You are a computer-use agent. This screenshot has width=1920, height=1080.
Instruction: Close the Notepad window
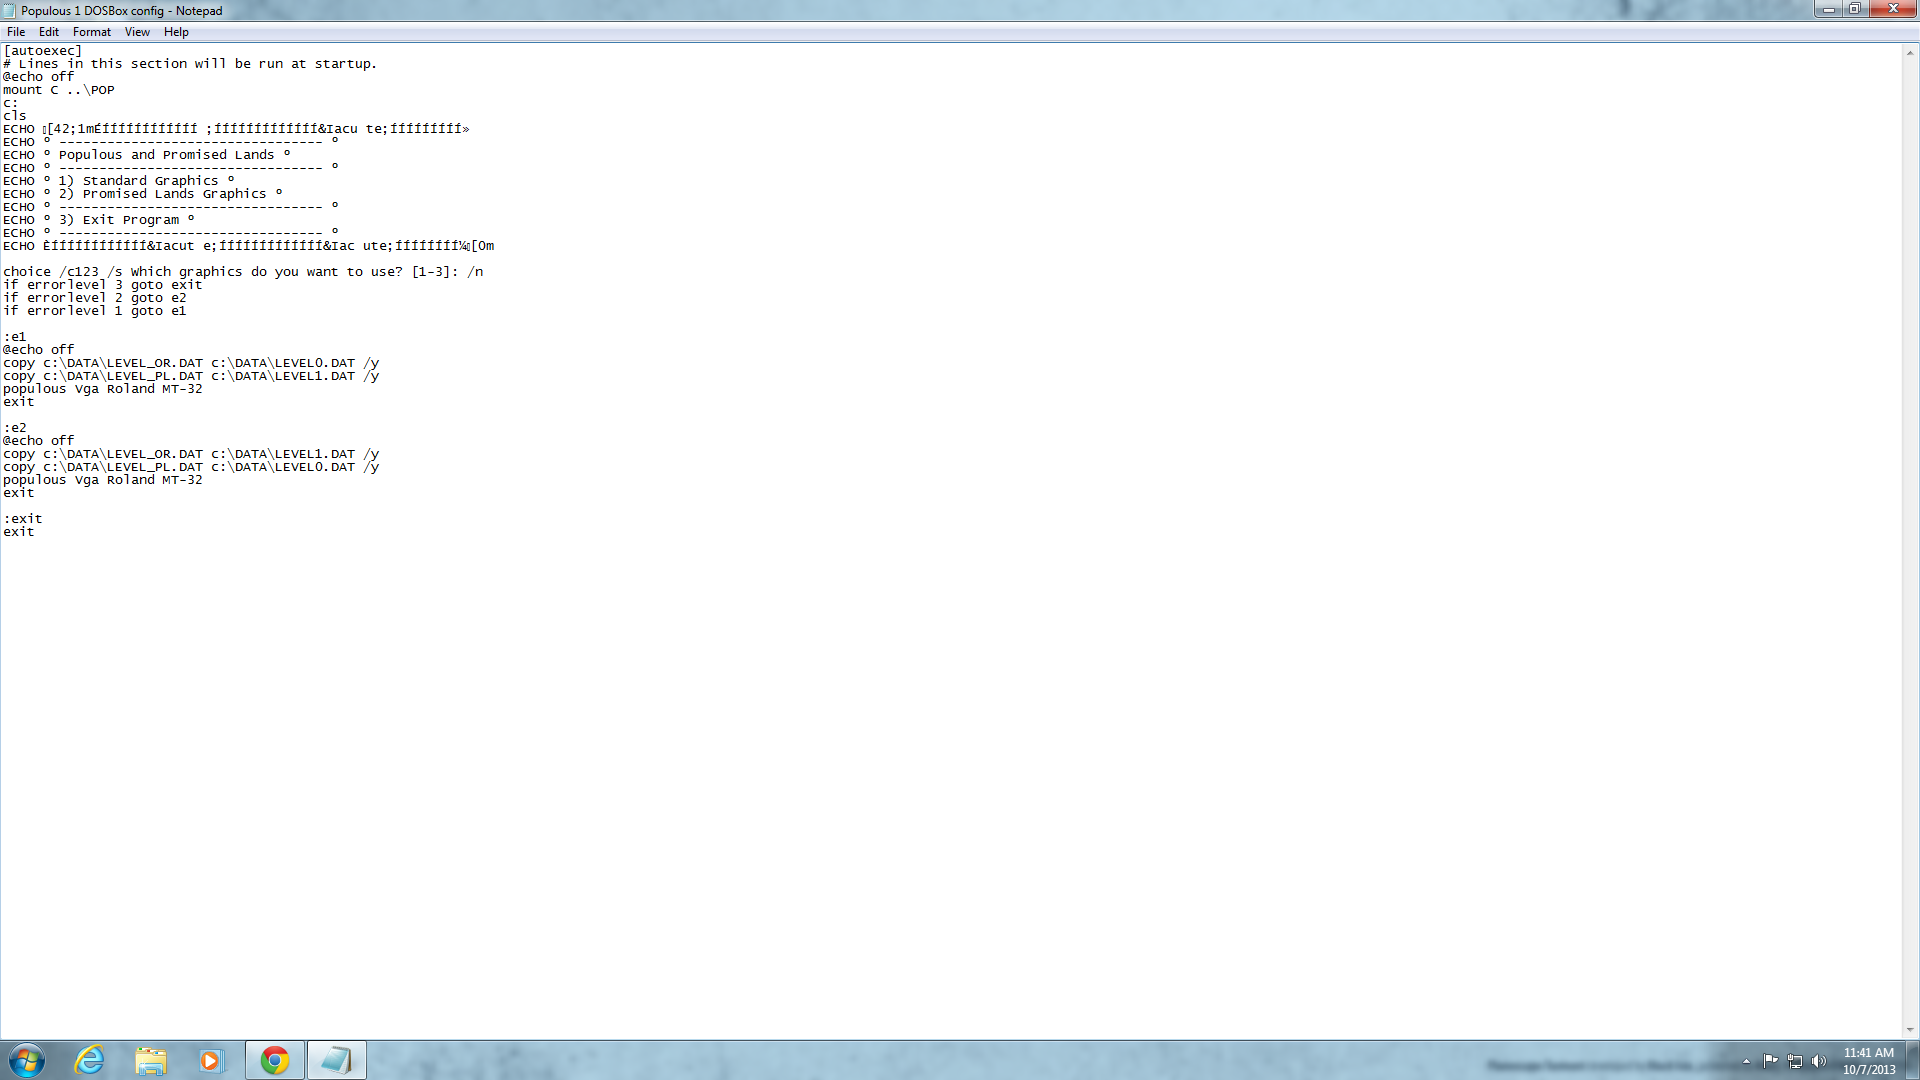coord(1893,9)
